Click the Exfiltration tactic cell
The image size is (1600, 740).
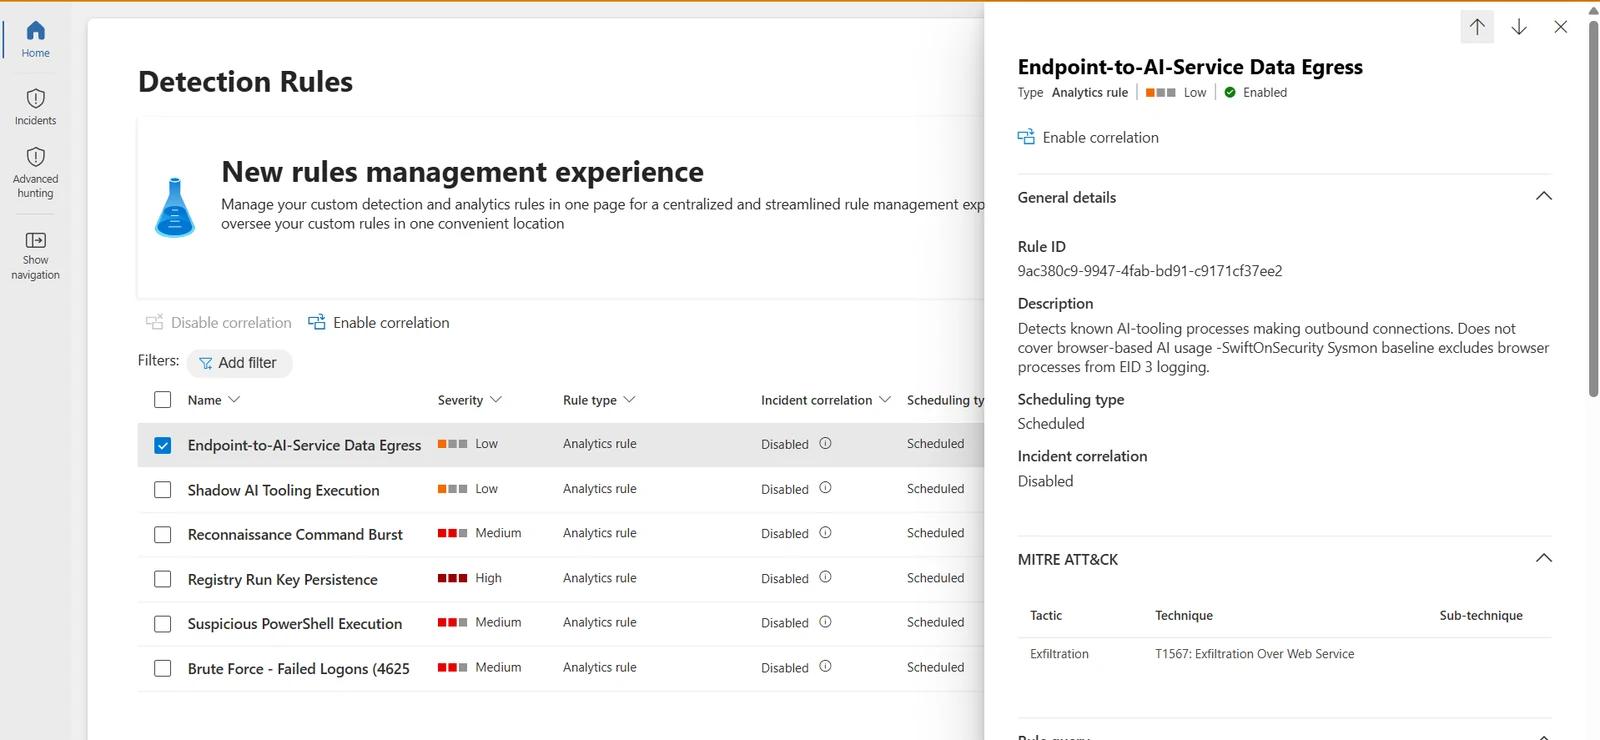tap(1059, 654)
